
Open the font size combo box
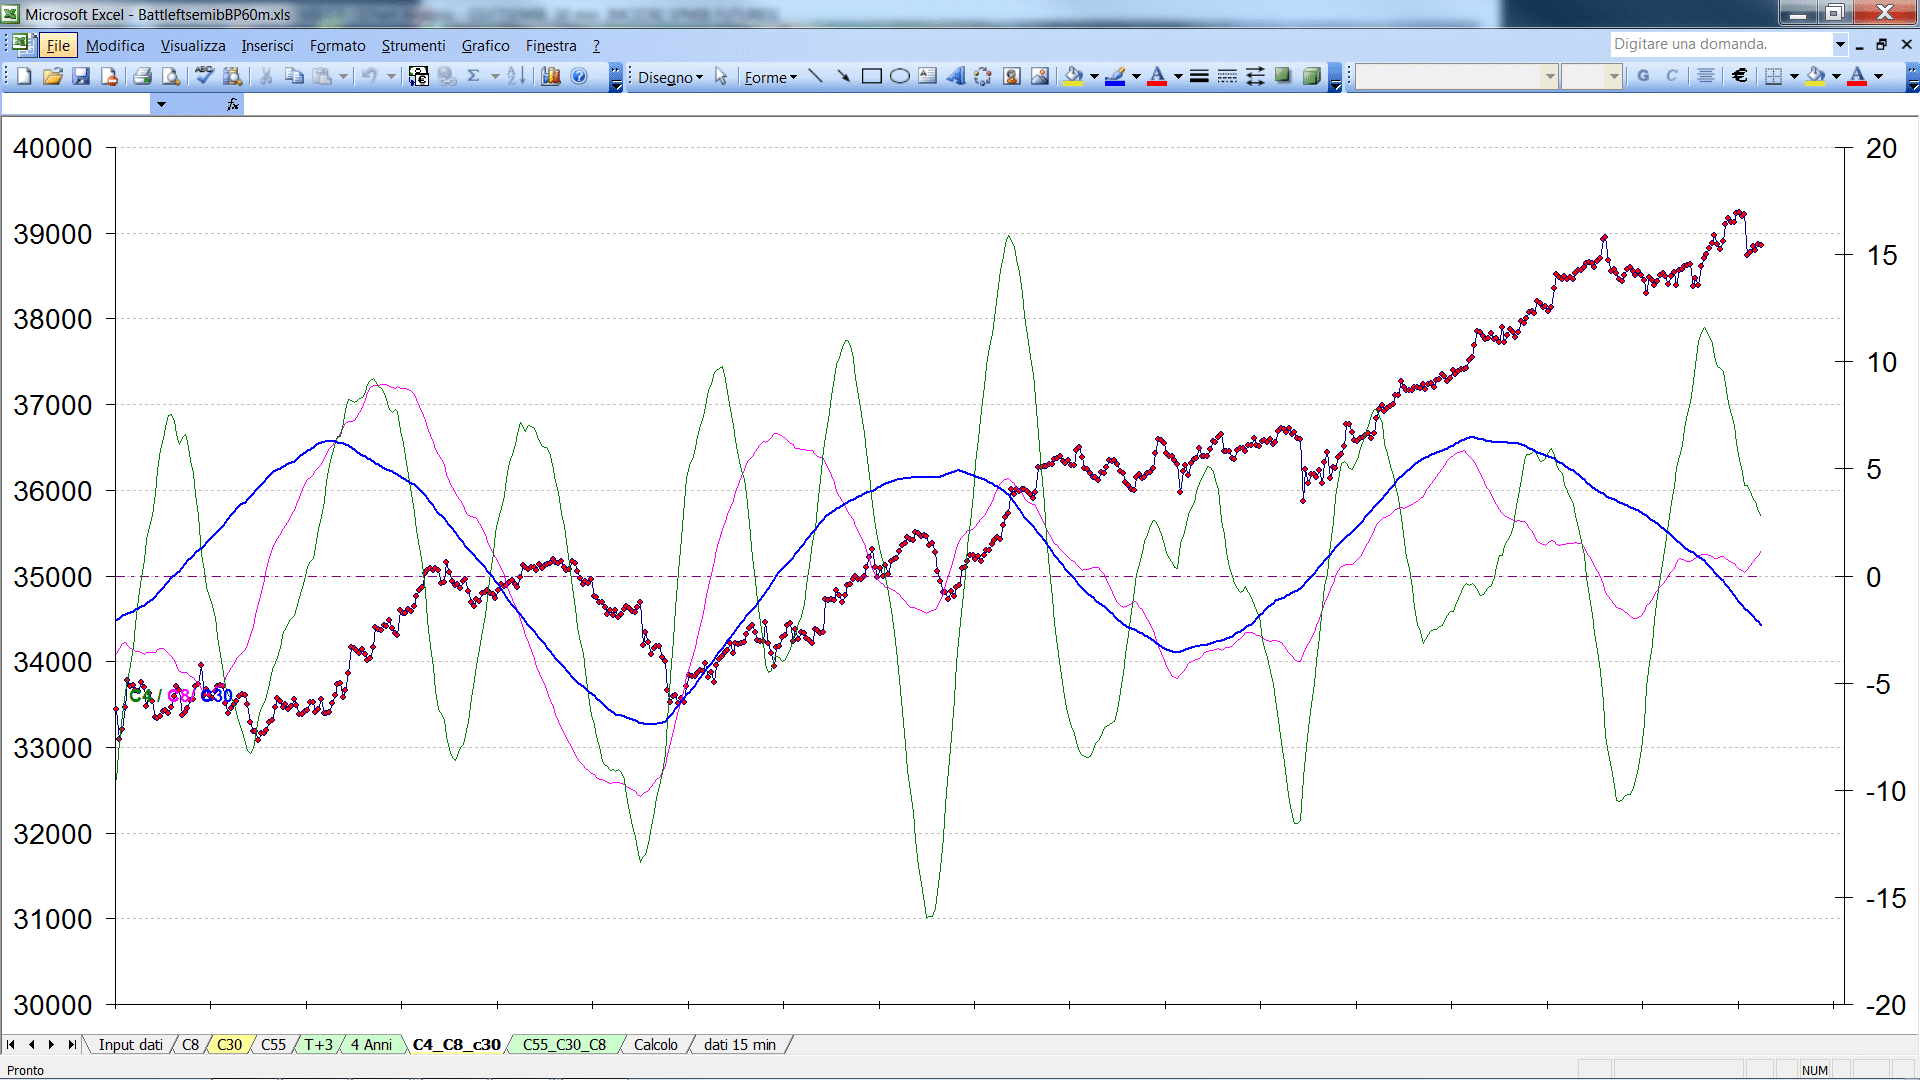click(x=1591, y=76)
